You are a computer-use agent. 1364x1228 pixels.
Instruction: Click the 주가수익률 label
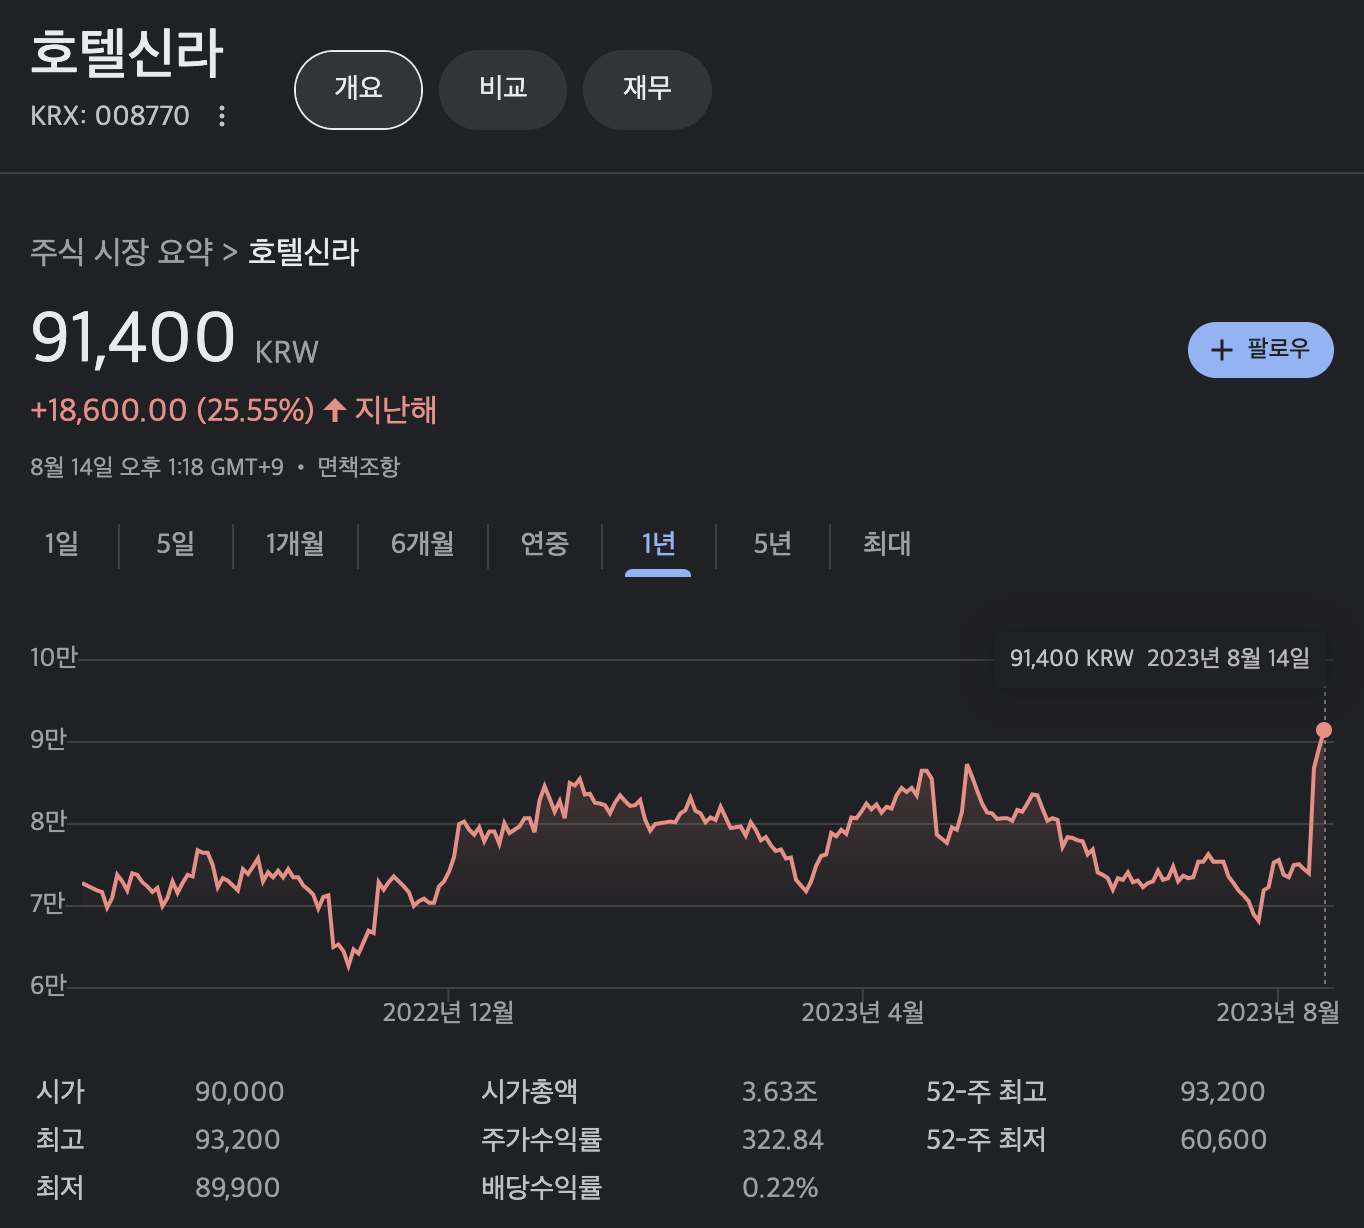pyautogui.click(x=541, y=1139)
